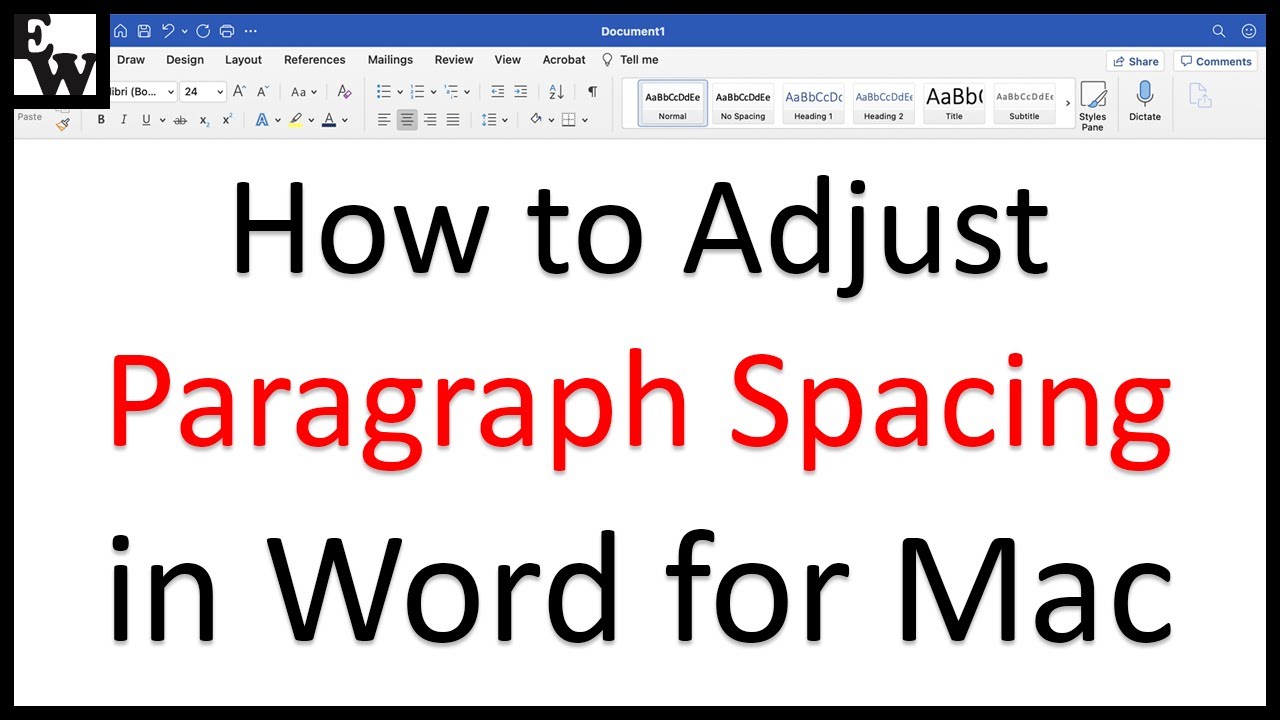Image resolution: width=1280 pixels, height=720 pixels.
Task: Toggle center text alignment
Action: (407, 120)
